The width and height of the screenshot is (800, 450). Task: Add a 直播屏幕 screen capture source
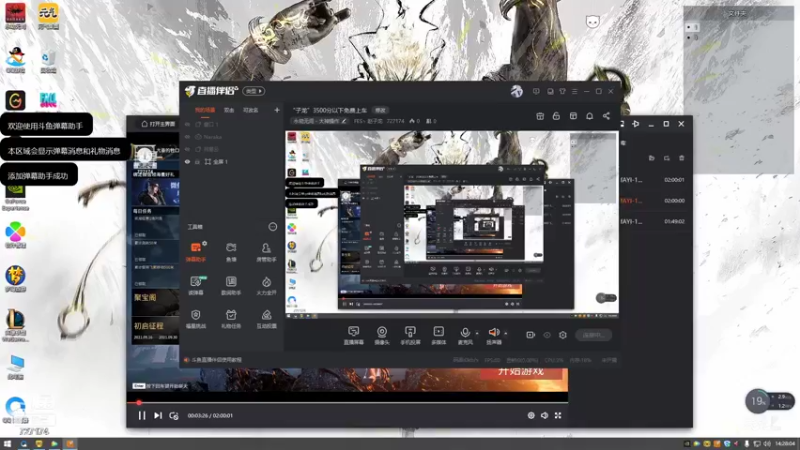354,335
